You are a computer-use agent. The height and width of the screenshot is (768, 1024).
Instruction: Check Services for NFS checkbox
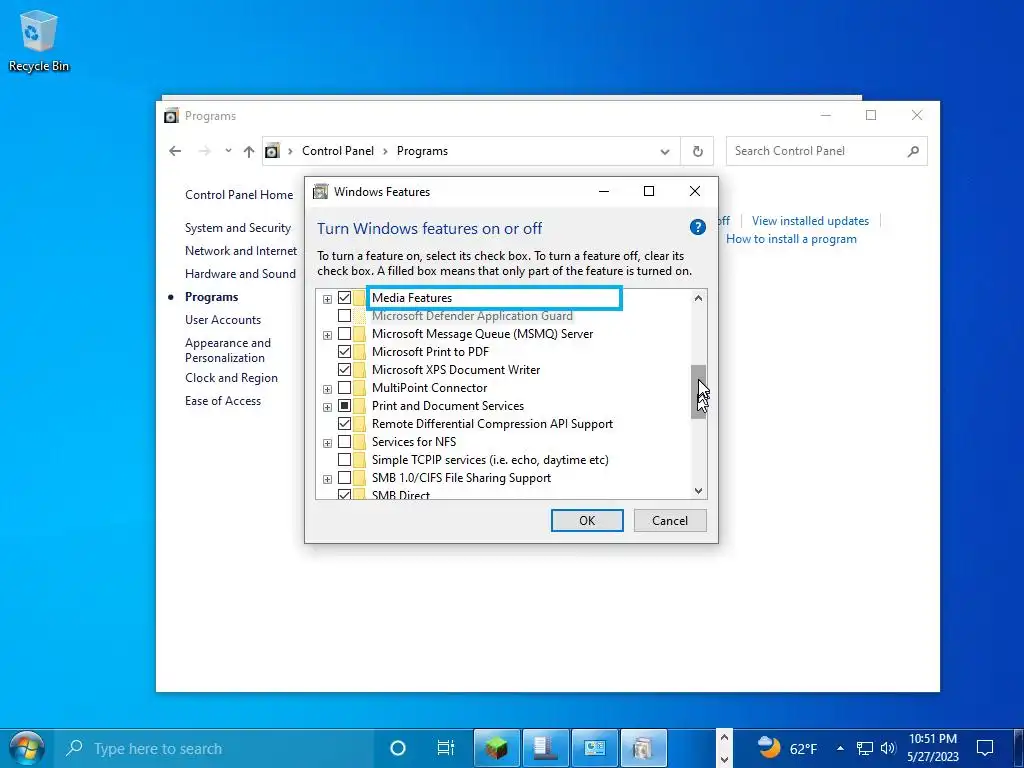(x=344, y=442)
